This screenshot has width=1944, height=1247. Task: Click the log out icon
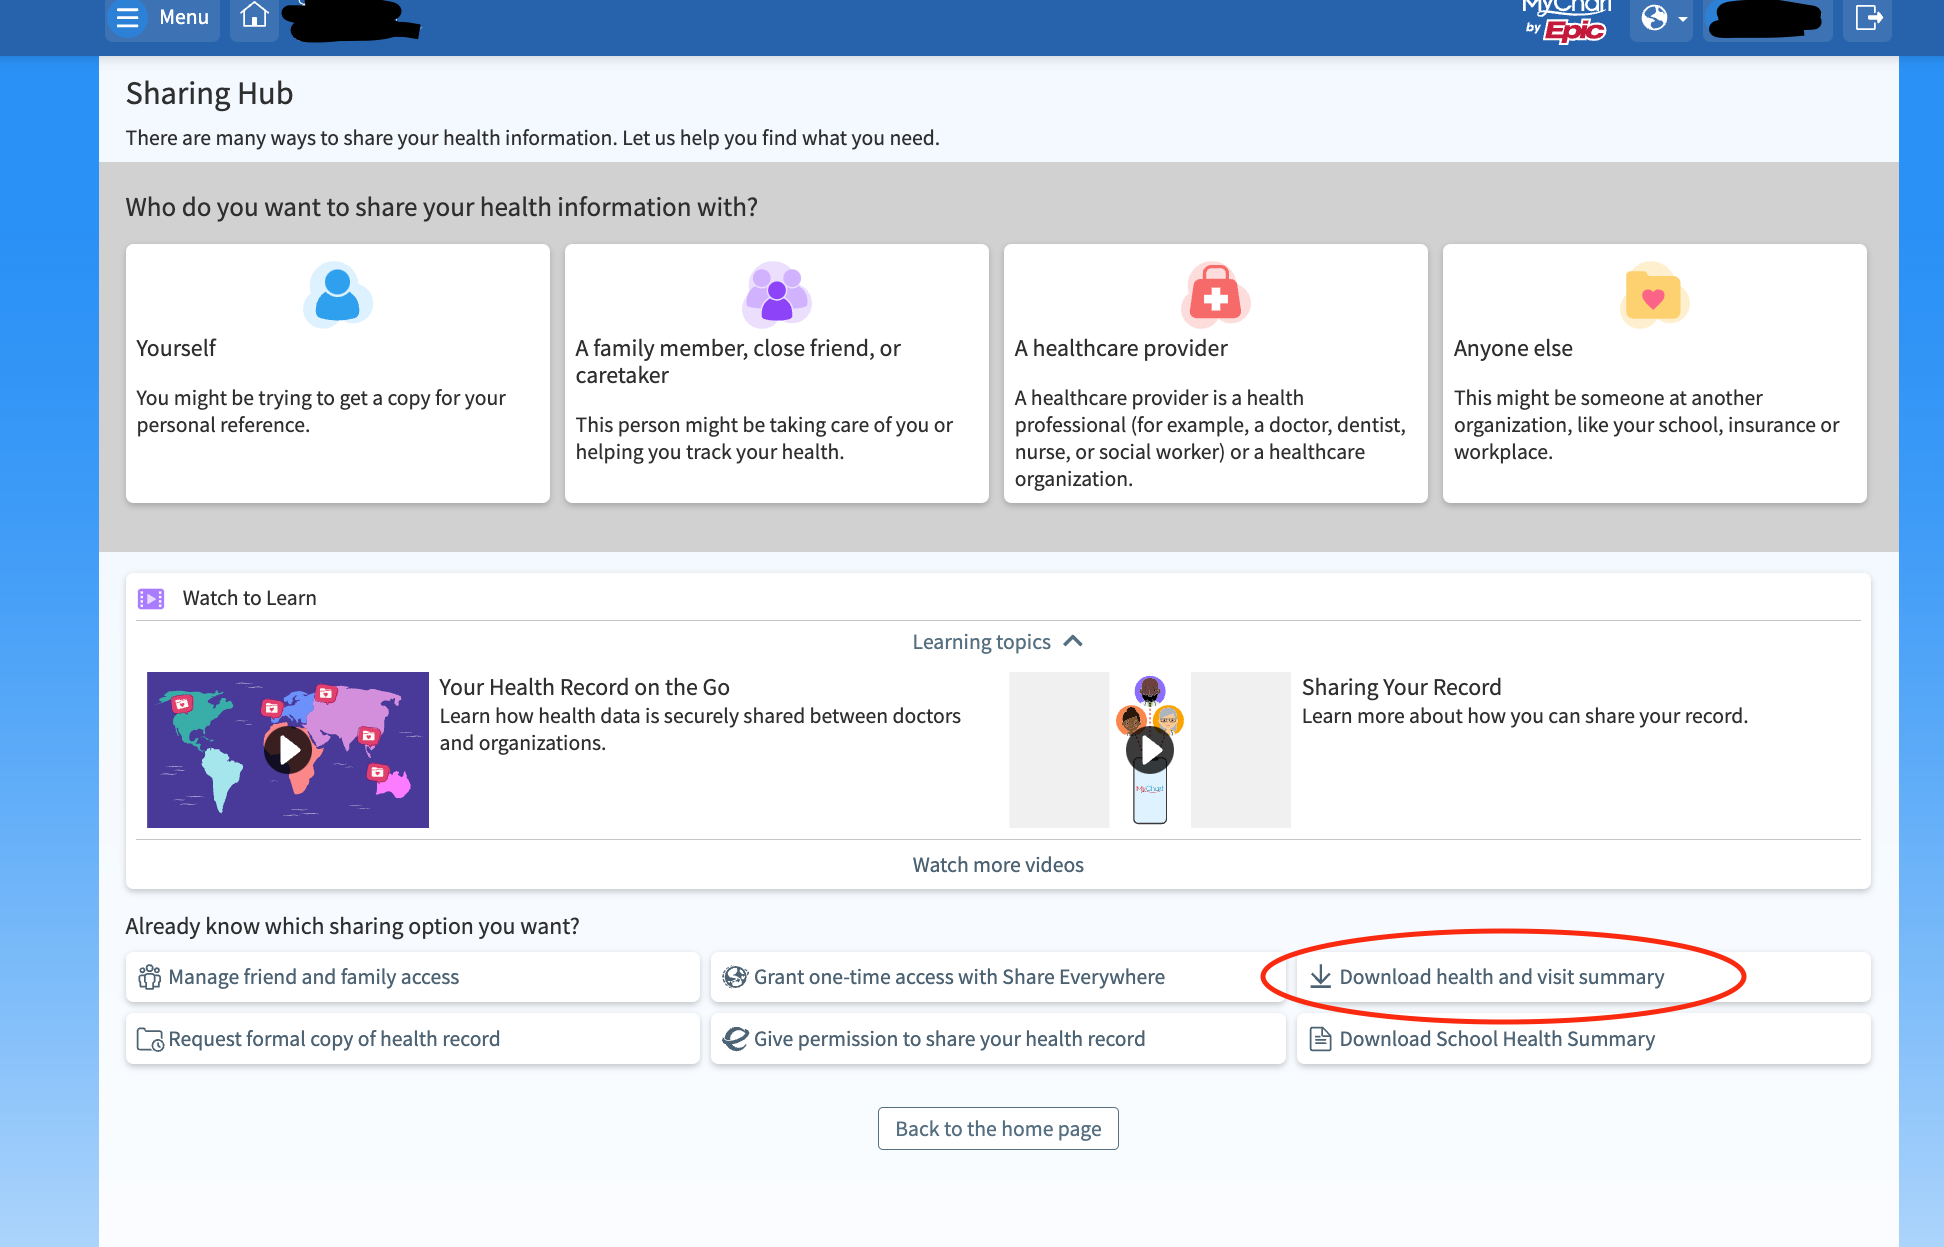pyautogui.click(x=1867, y=18)
